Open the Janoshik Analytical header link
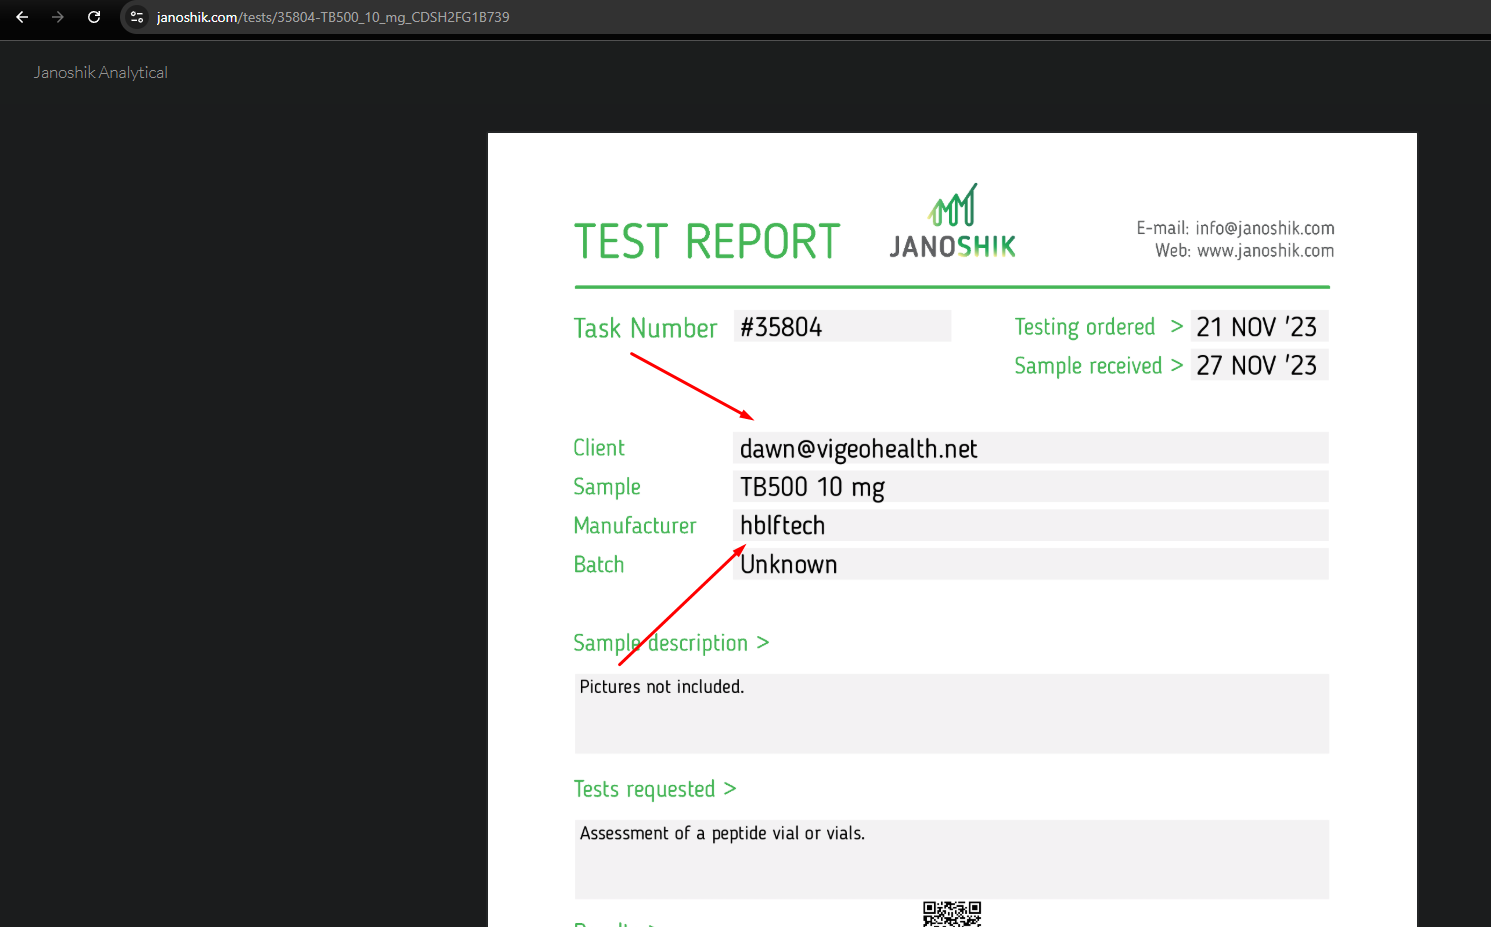1491x927 pixels. [x=101, y=73]
